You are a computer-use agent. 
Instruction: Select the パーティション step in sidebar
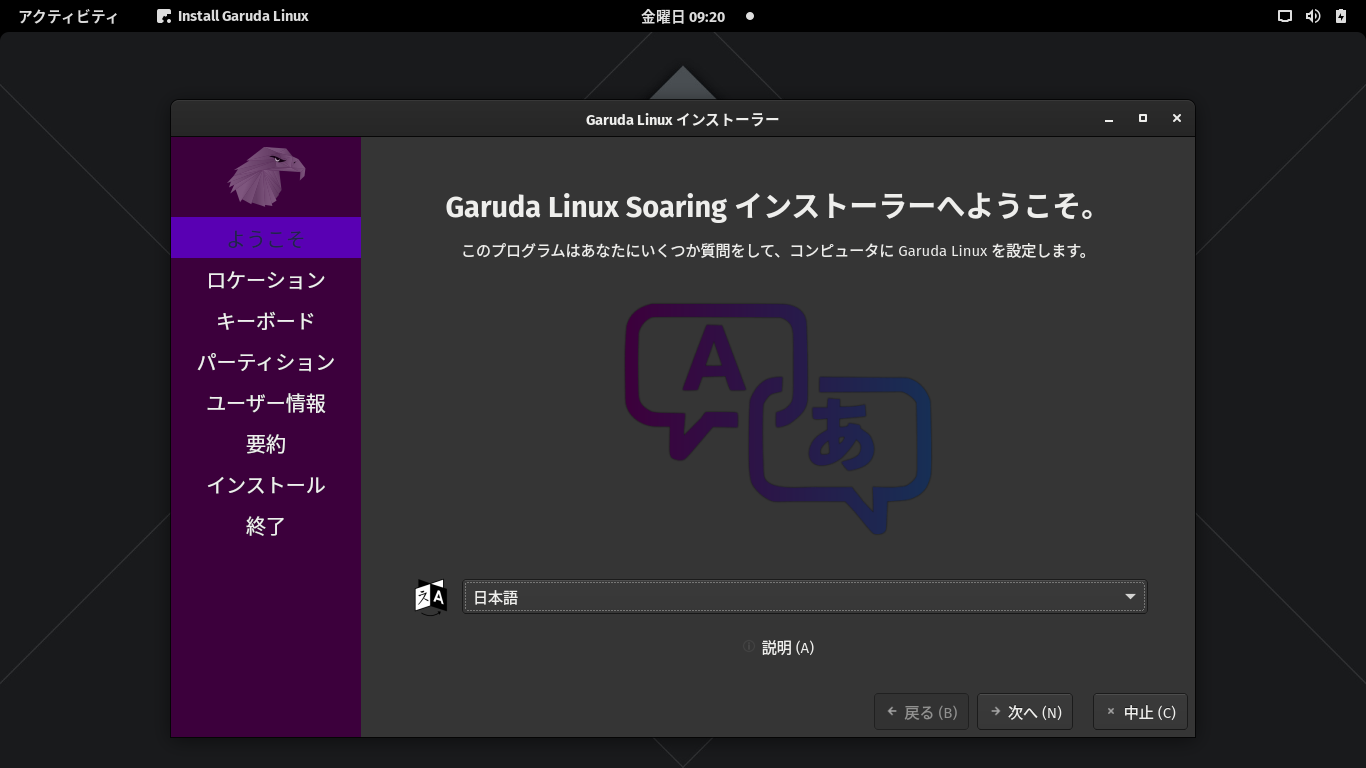266,362
